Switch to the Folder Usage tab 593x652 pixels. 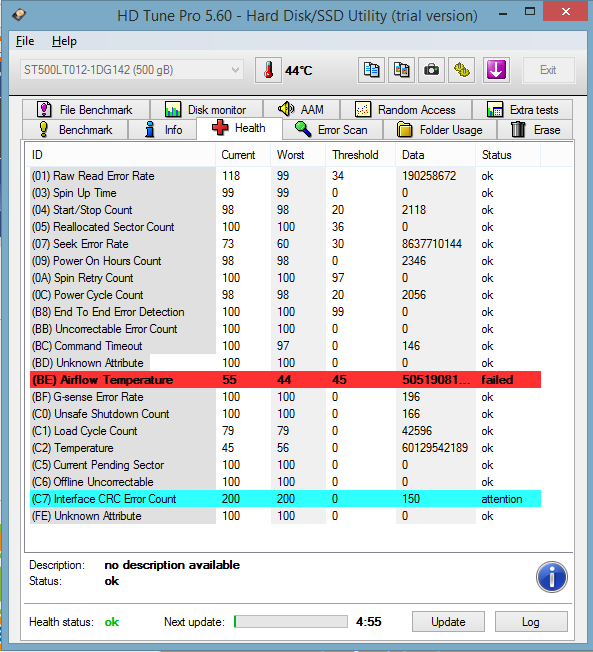(440, 130)
